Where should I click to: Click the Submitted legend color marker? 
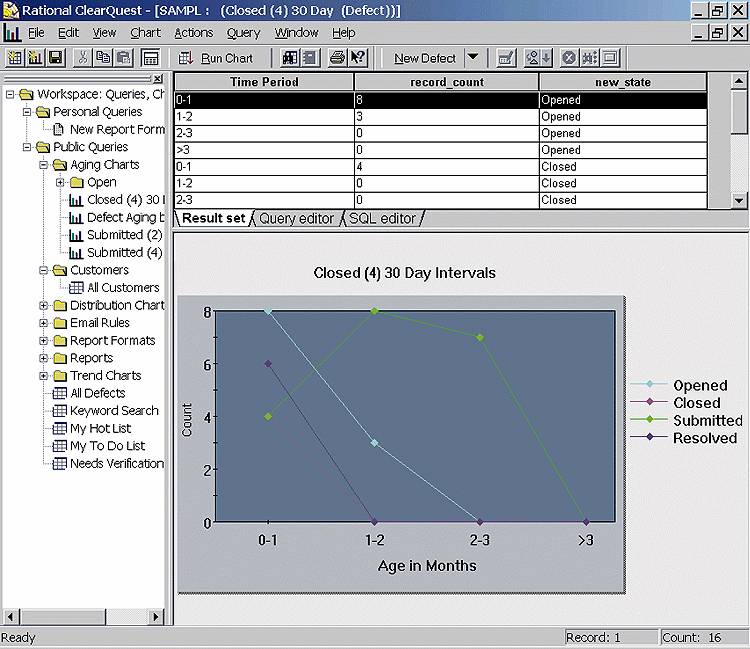(x=650, y=420)
